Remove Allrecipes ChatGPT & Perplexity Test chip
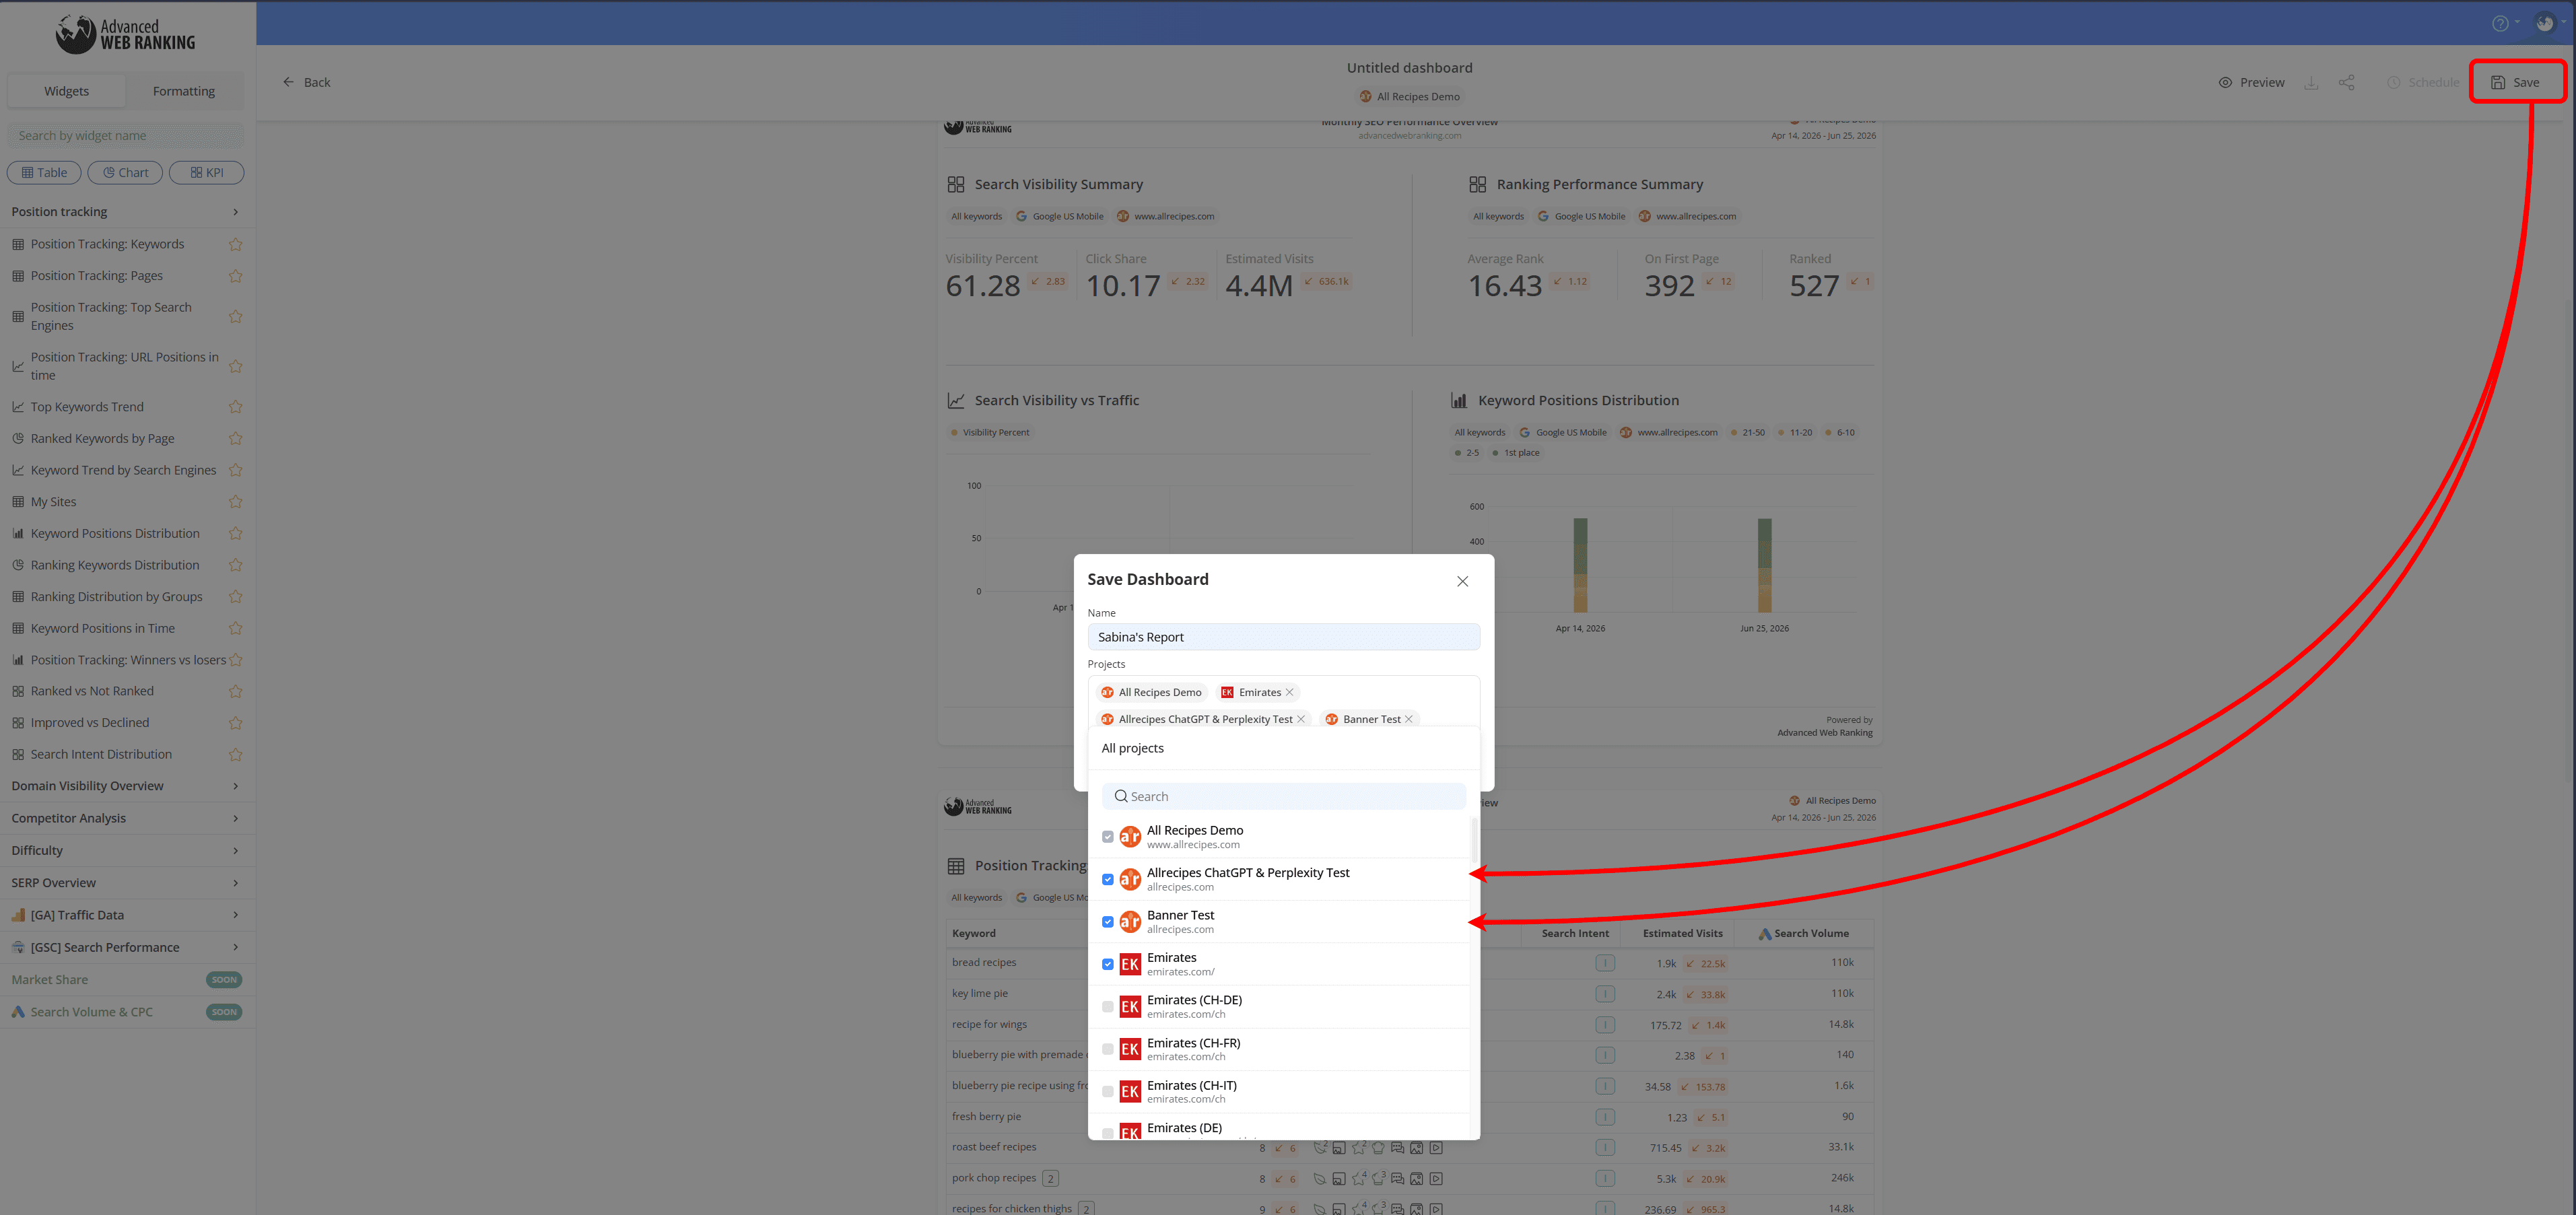Screen dimensions: 2576x1215 pyautogui.click(x=1301, y=720)
